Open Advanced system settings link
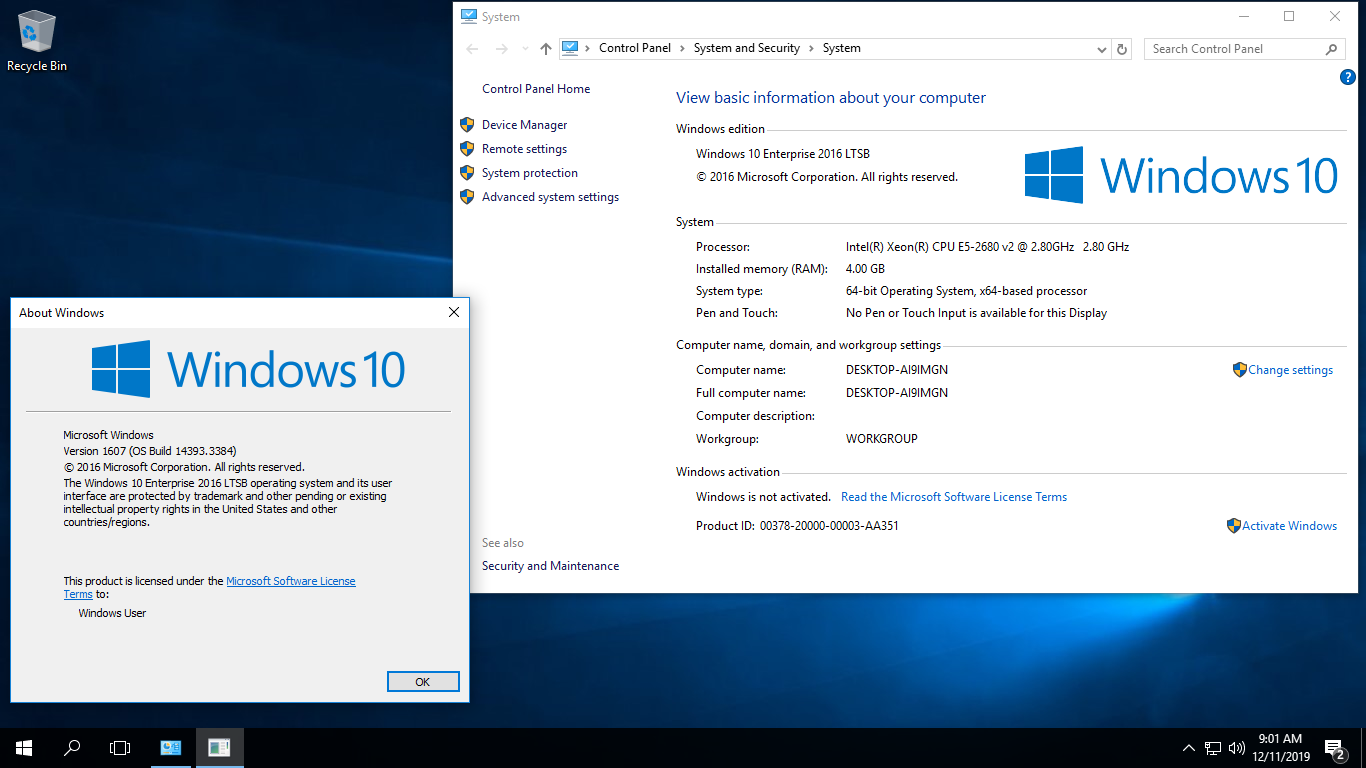The height and width of the screenshot is (768, 1366). 550,197
